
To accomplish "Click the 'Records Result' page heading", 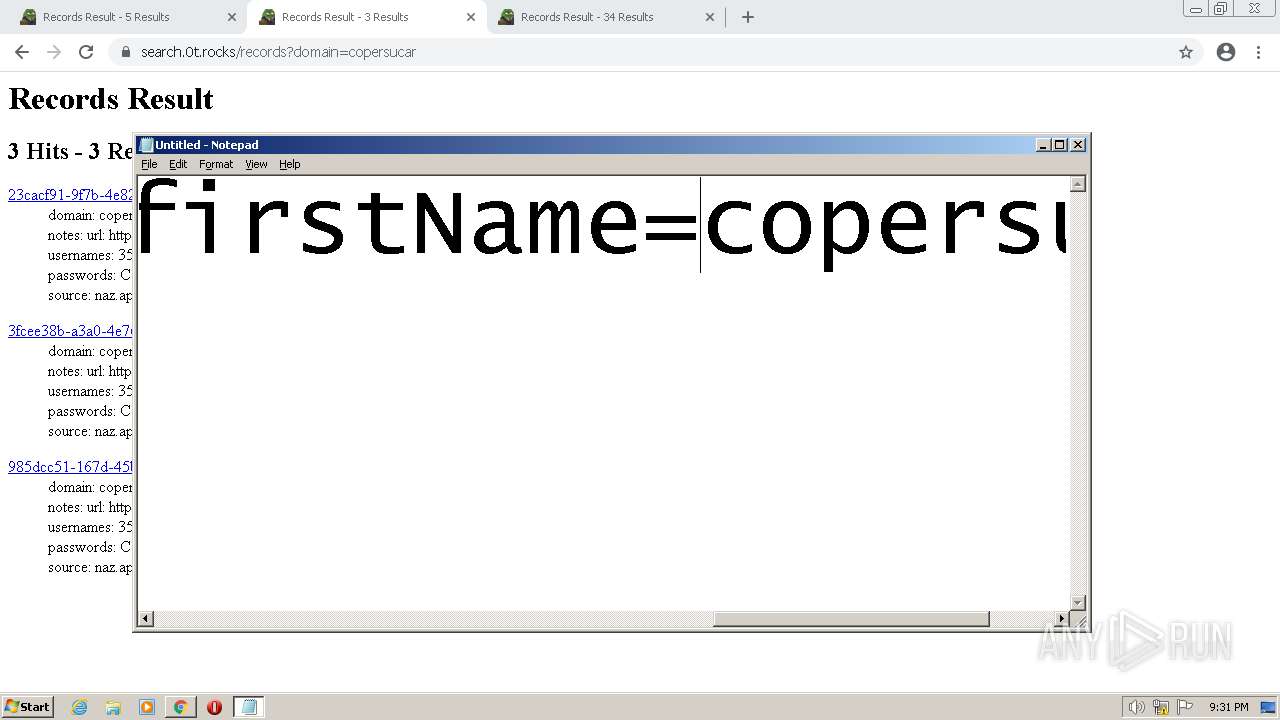I will tap(111, 99).
